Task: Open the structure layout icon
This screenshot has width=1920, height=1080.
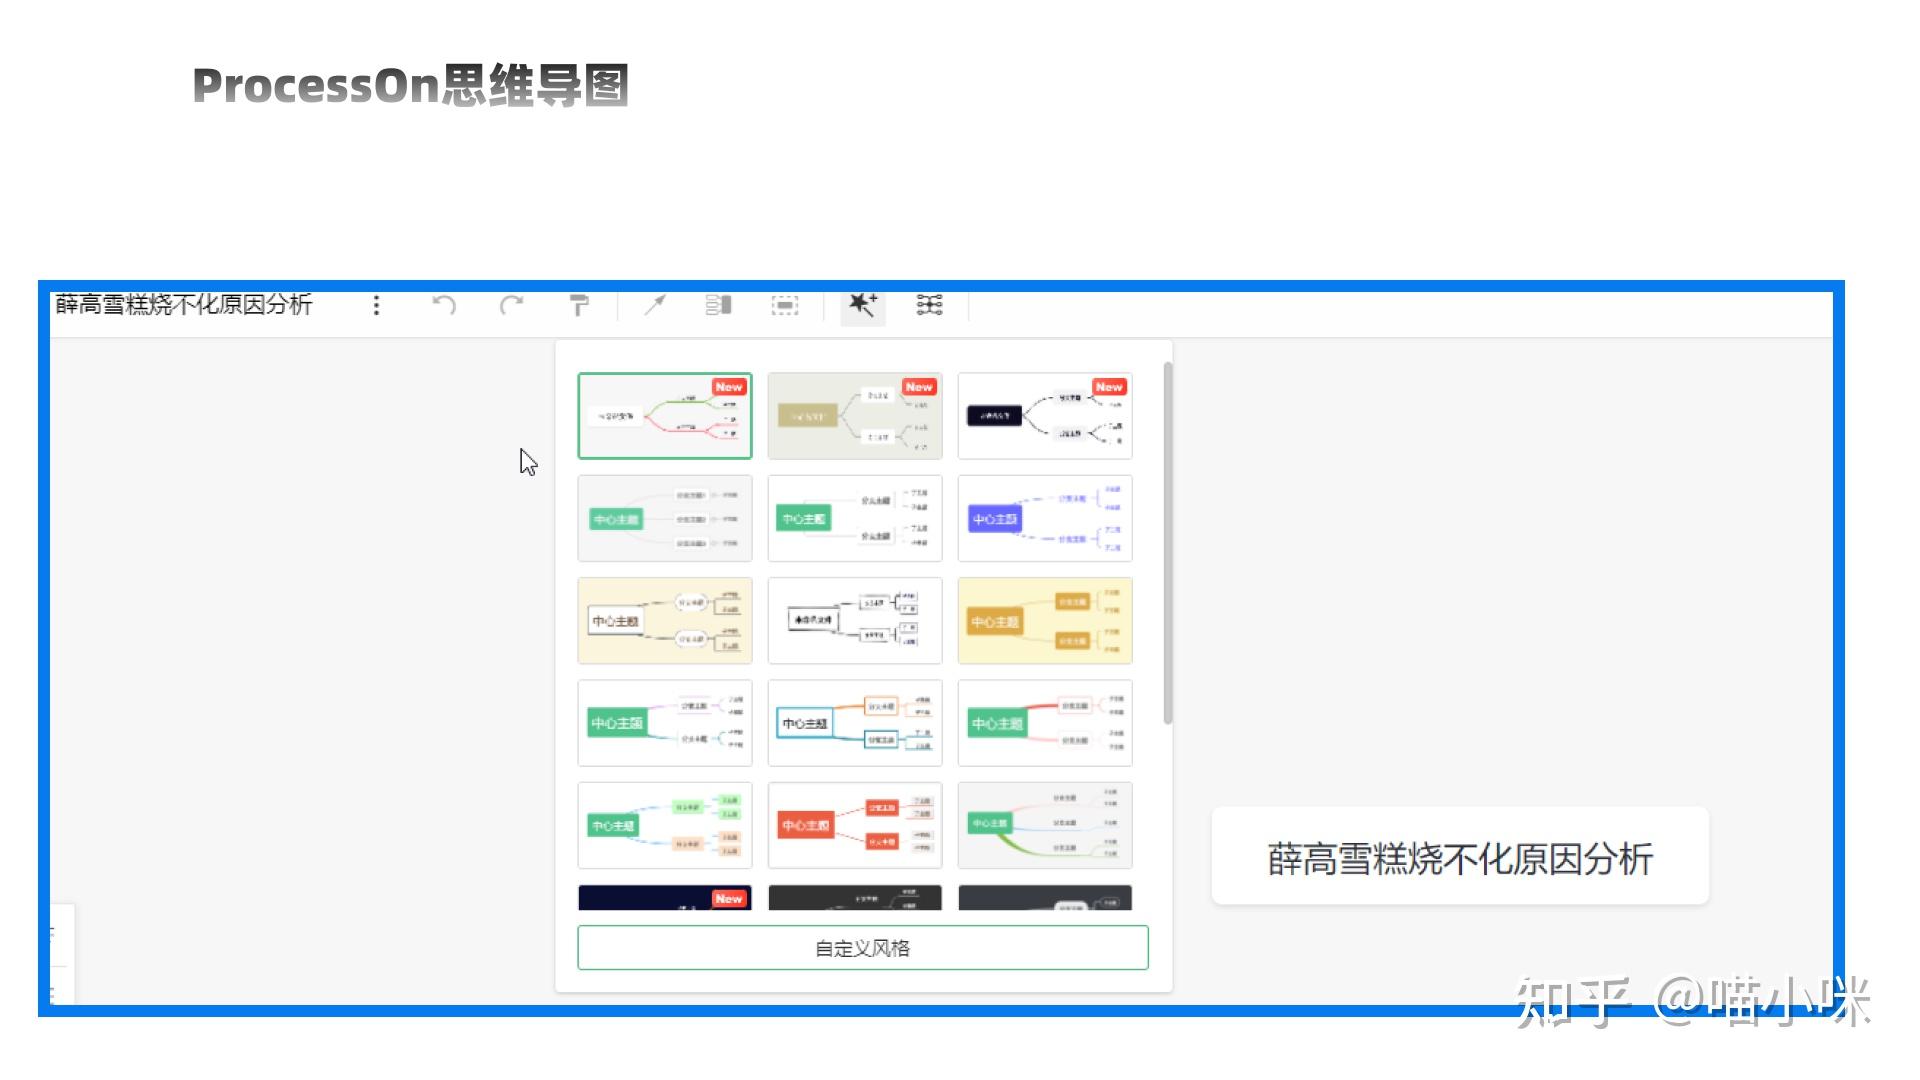Action: click(930, 305)
